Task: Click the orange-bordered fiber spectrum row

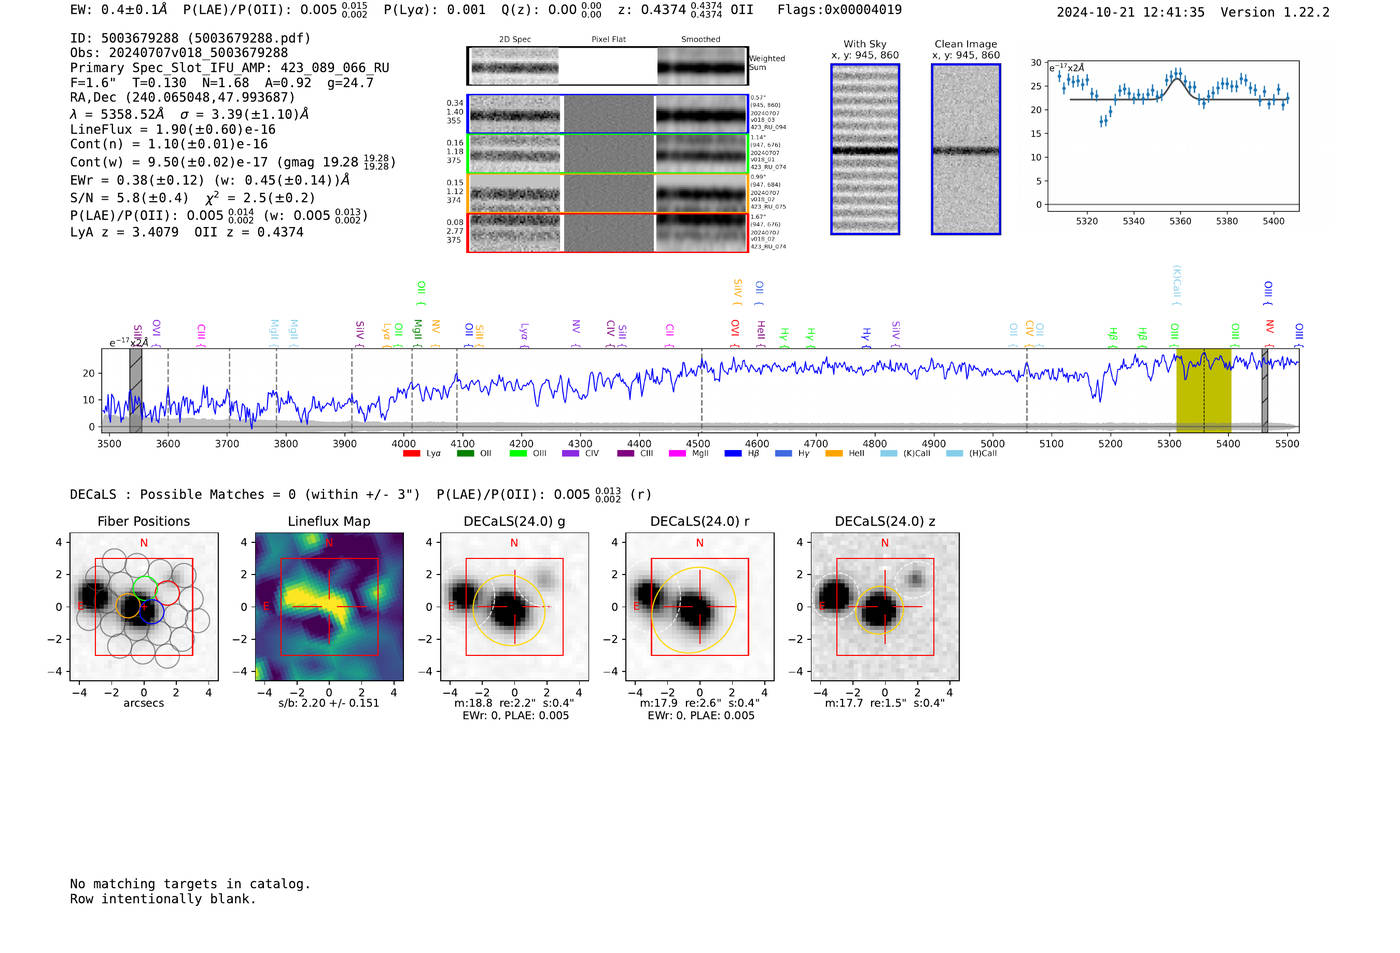Action: pos(607,193)
